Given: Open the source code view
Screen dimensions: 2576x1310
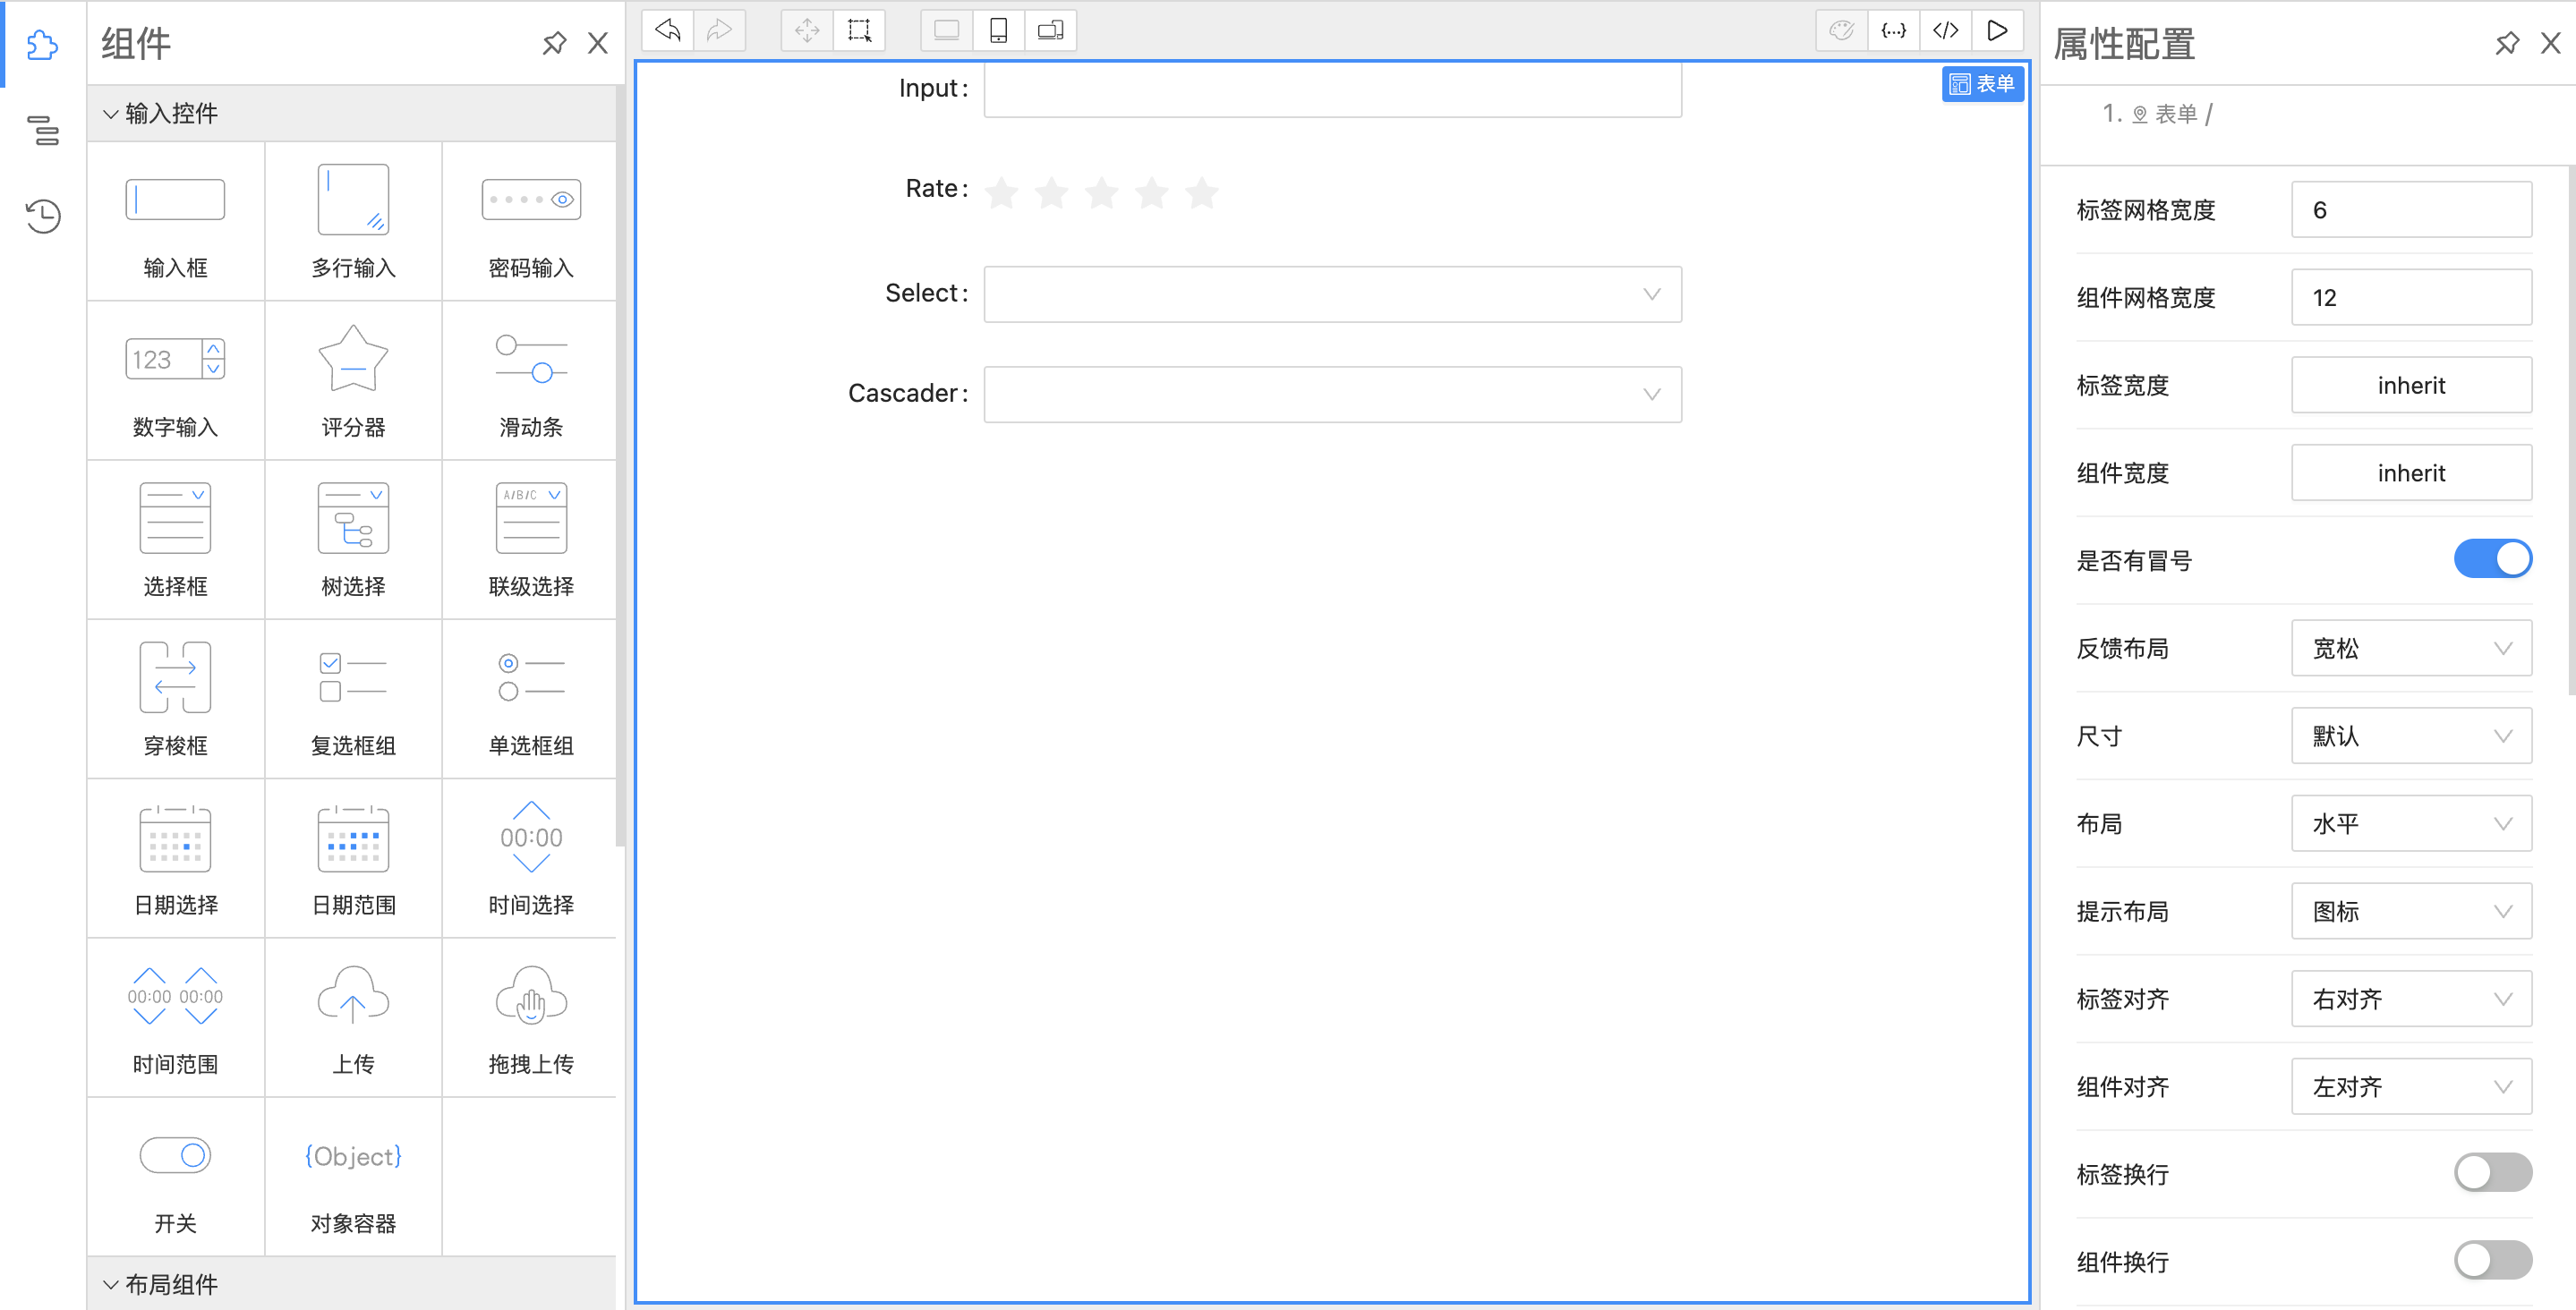Looking at the screenshot, I should tap(1946, 30).
